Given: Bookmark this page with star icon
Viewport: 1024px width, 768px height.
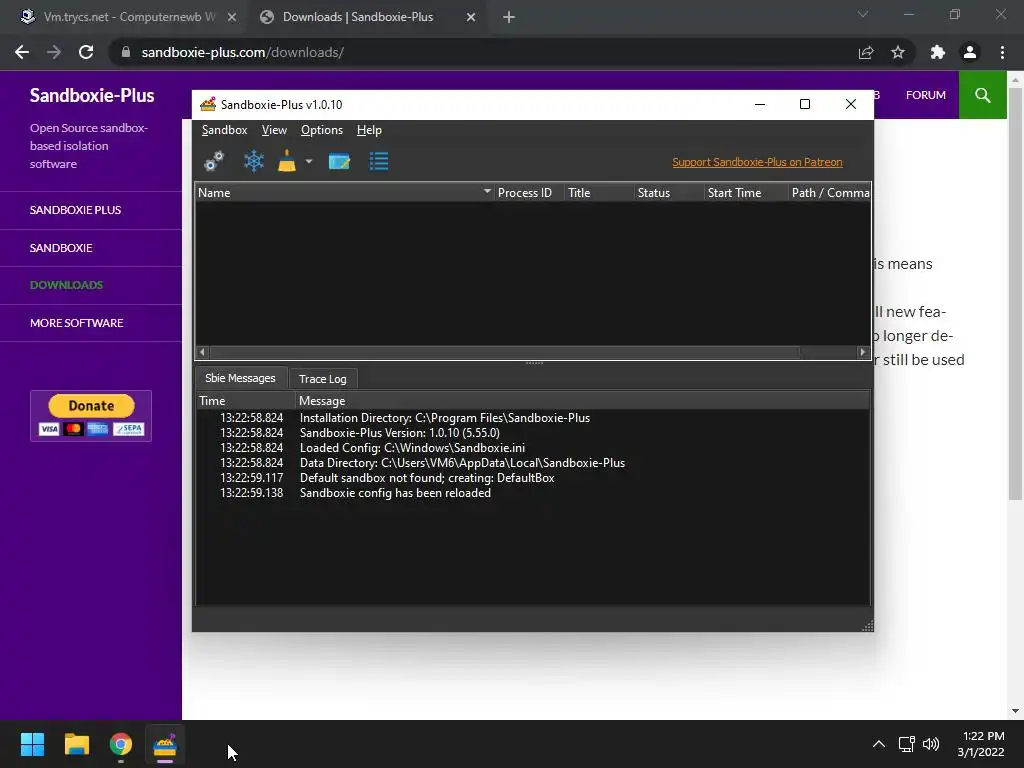Looking at the screenshot, I should click(x=898, y=52).
